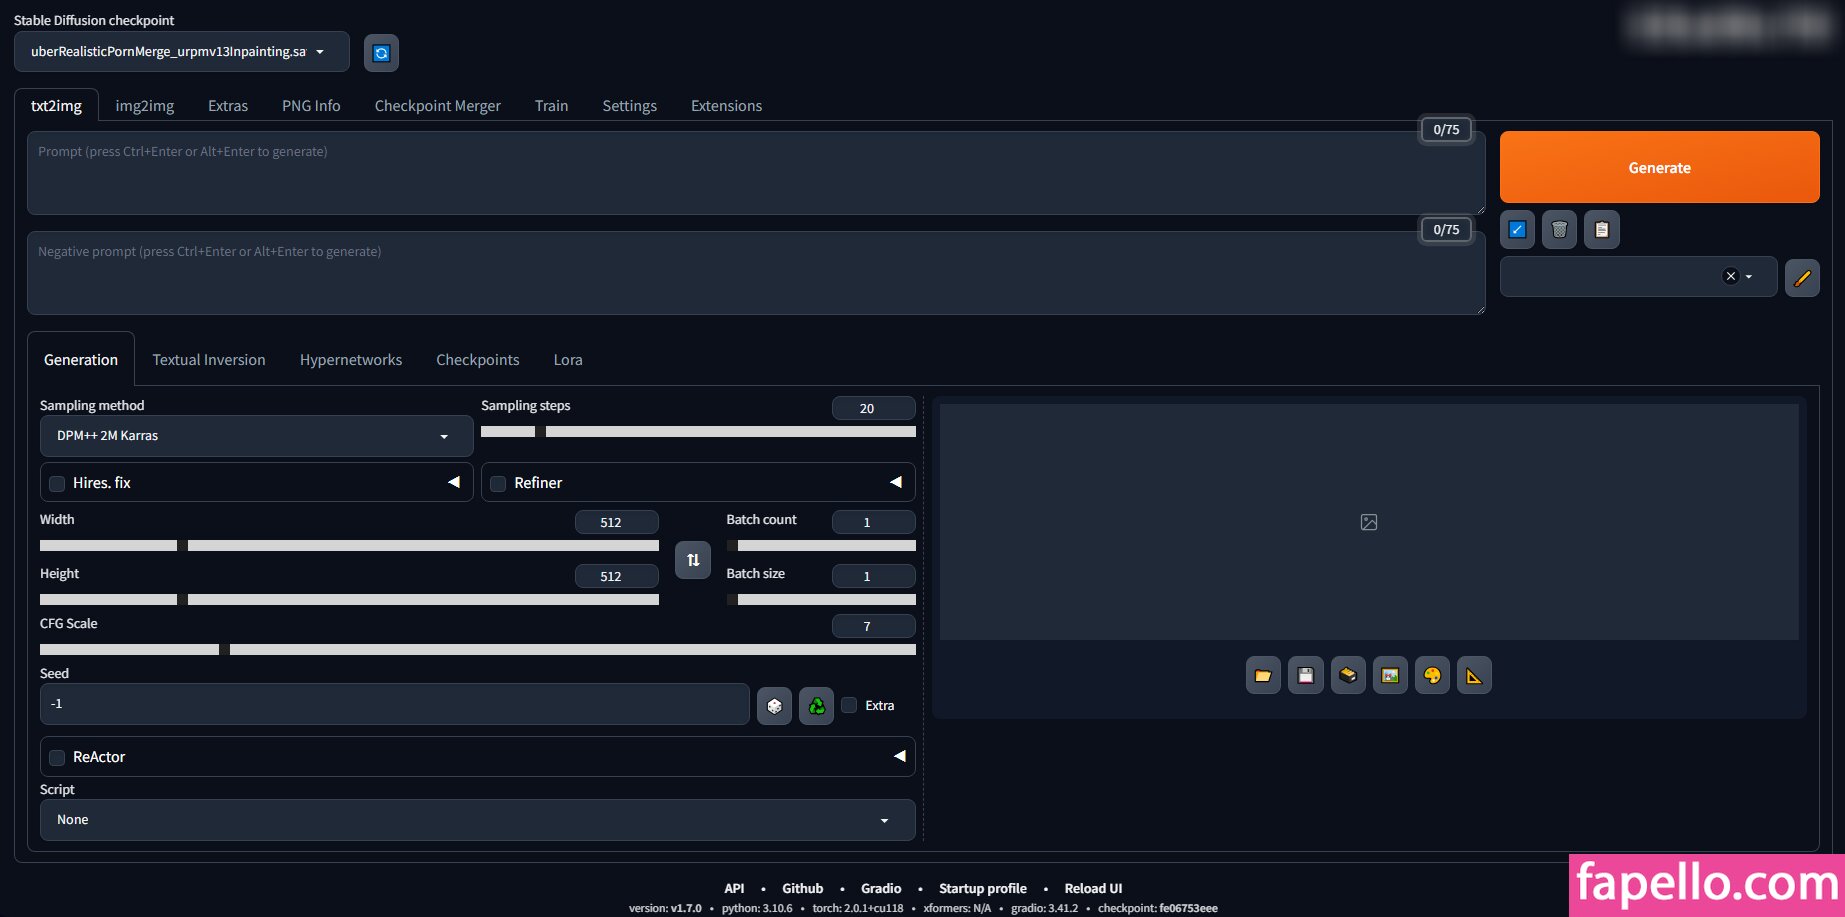Swap width and height with arrows icon
The height and width of the screenshot is (917, 1845).
693,560
